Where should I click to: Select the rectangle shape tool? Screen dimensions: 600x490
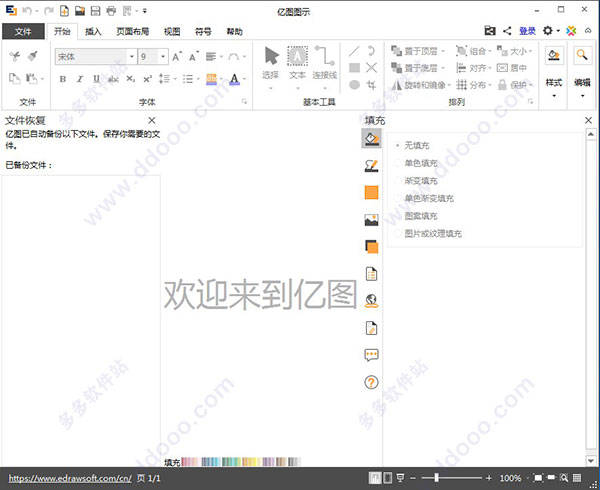(x=354, y=68)
